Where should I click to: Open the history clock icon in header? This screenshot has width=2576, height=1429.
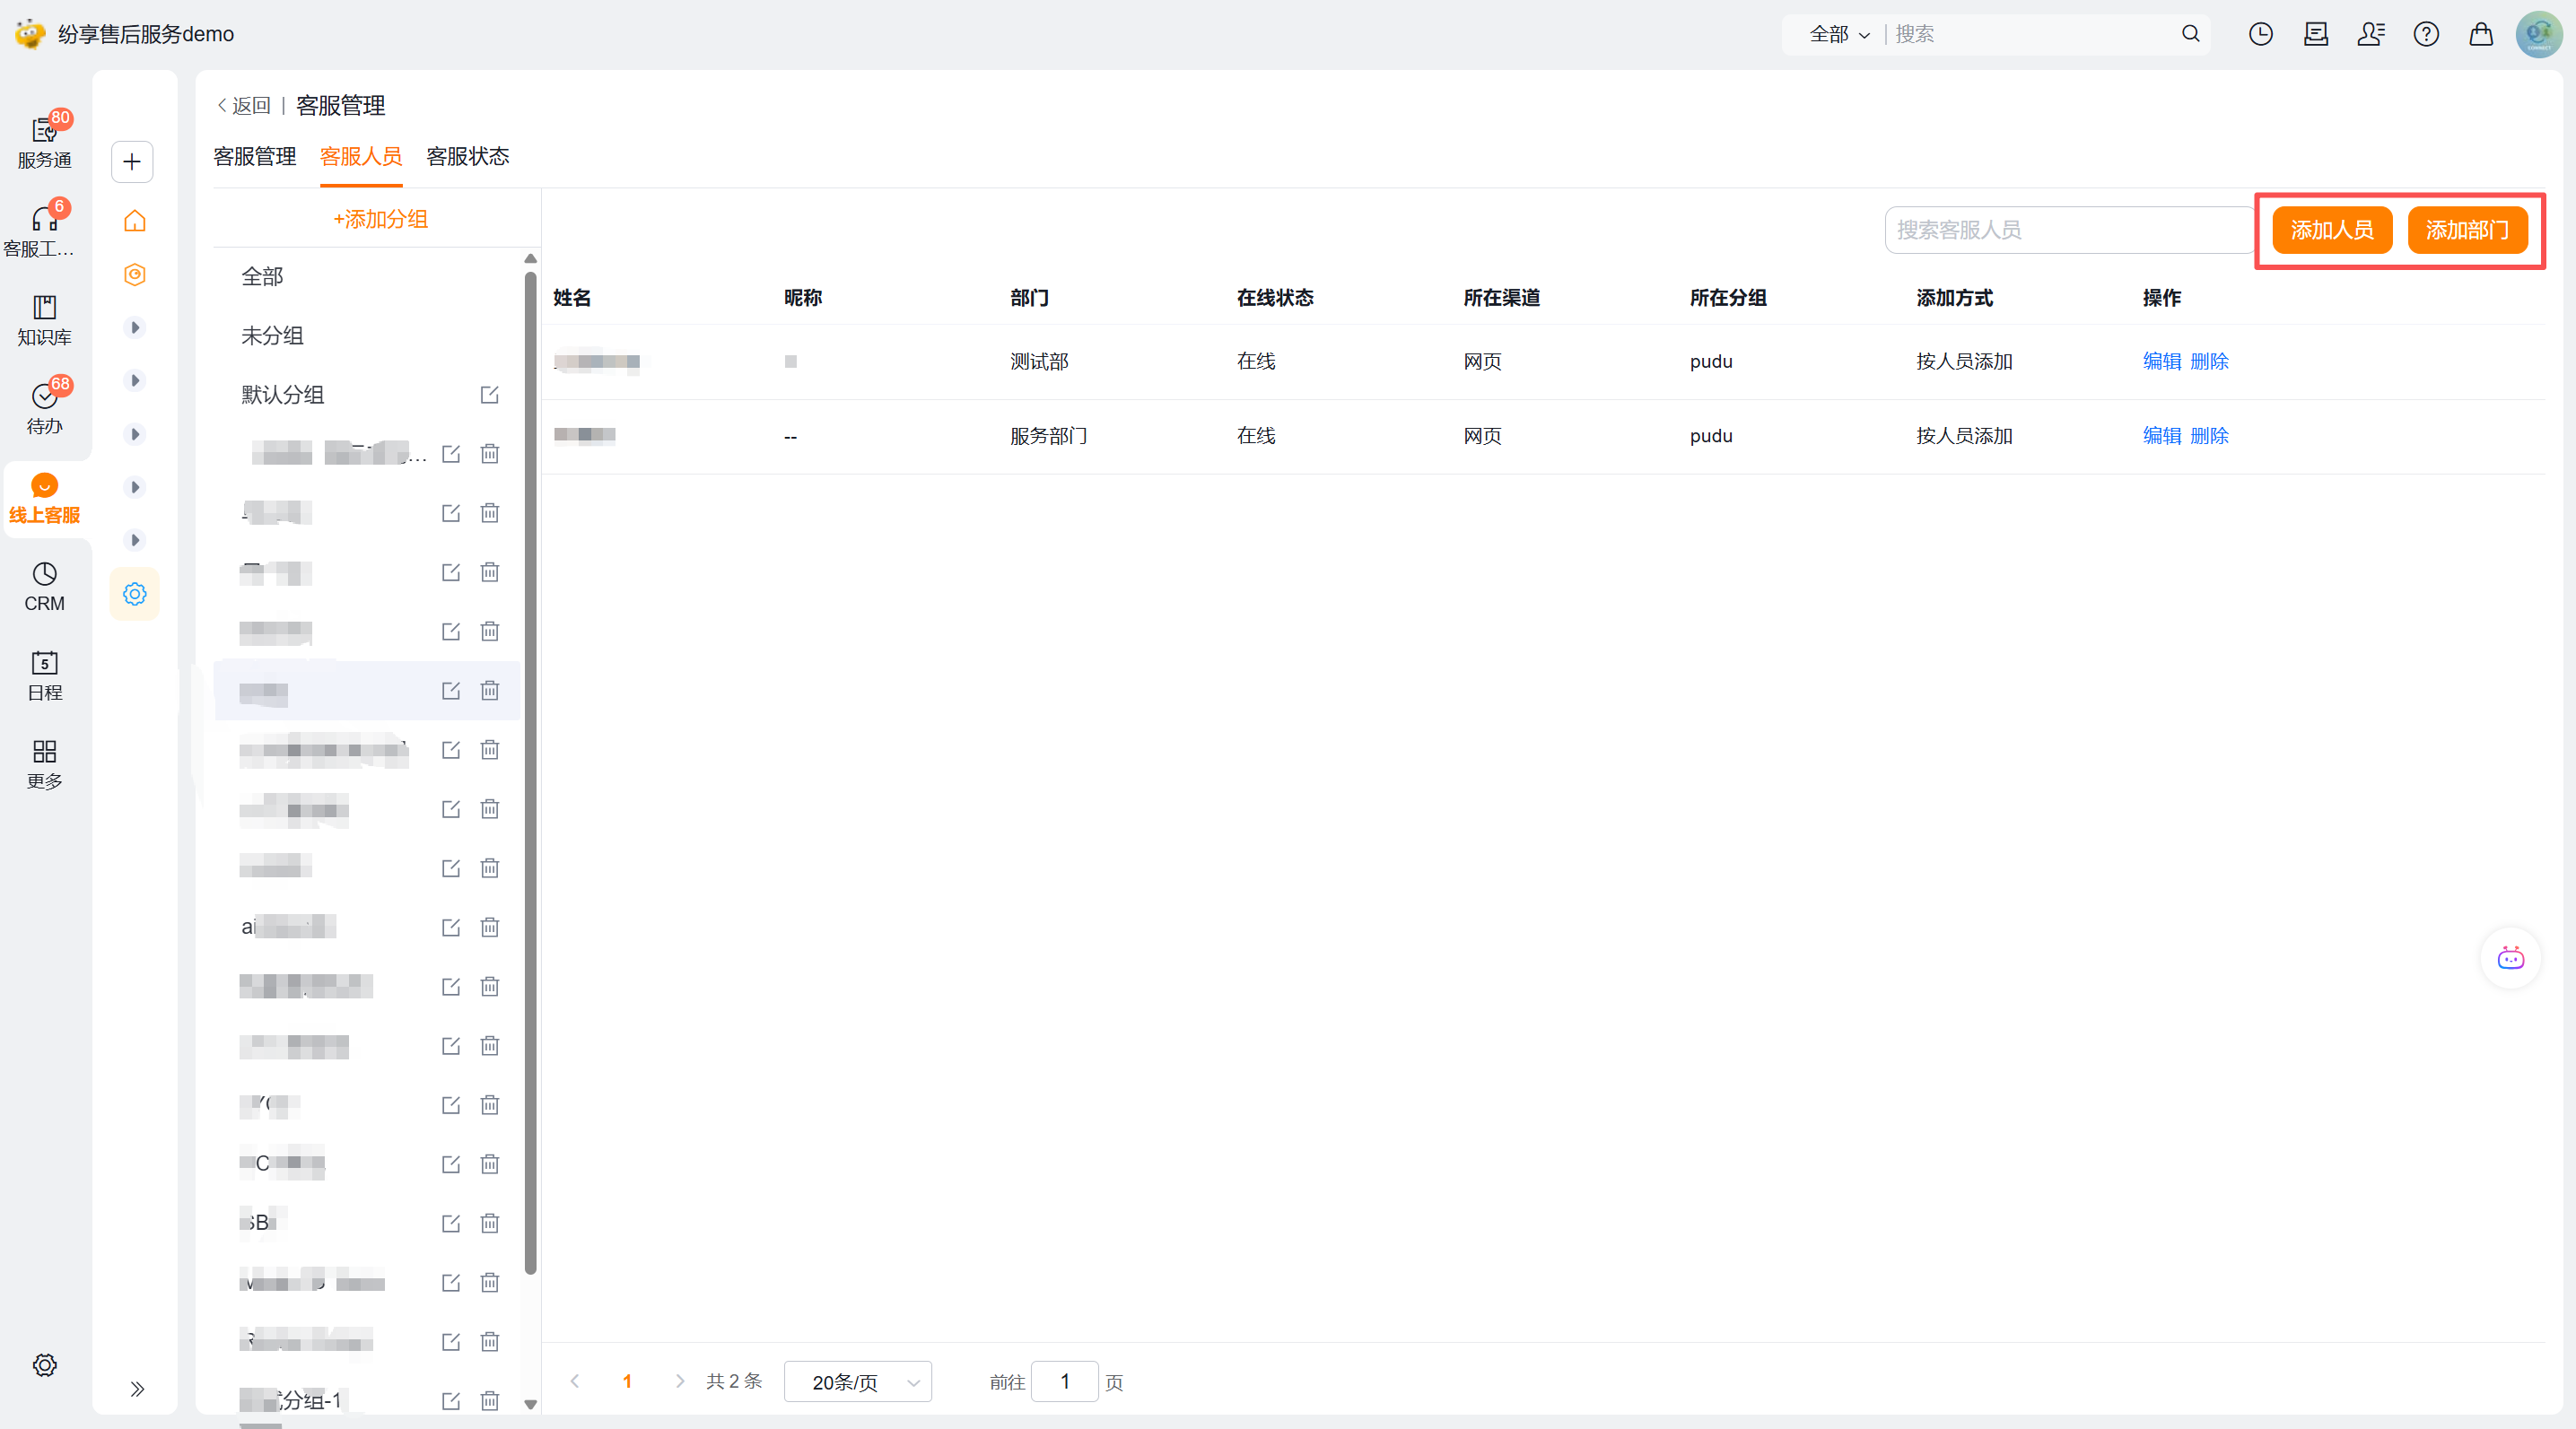coord(2260,34)
